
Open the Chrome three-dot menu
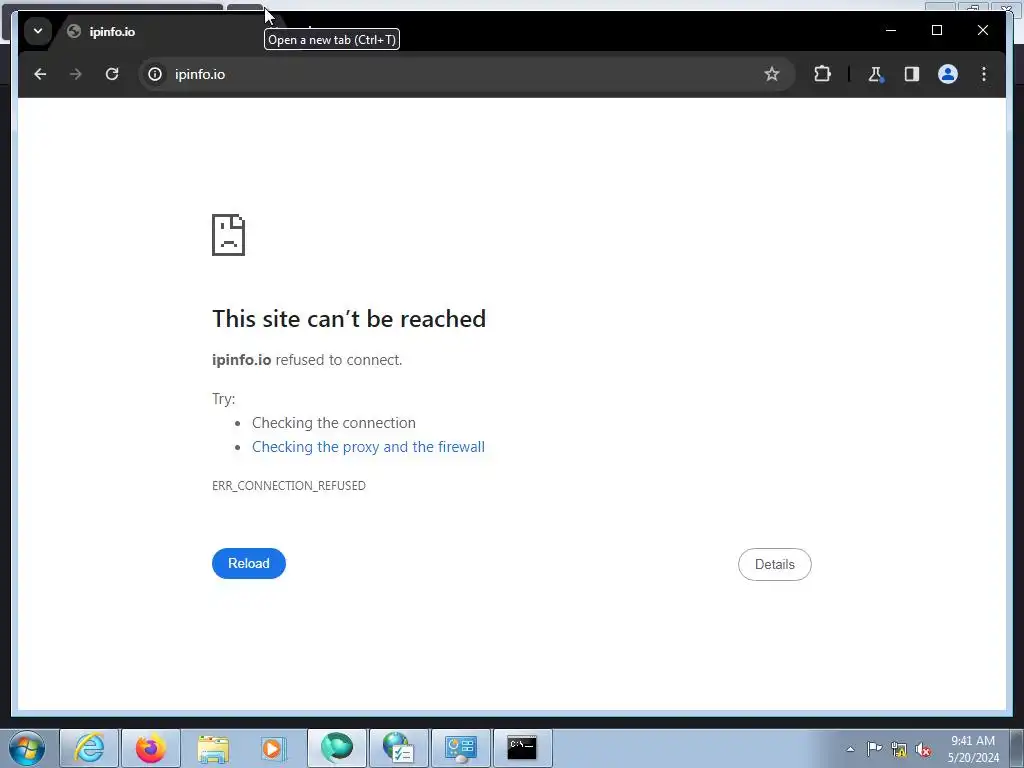coord(984,74)
